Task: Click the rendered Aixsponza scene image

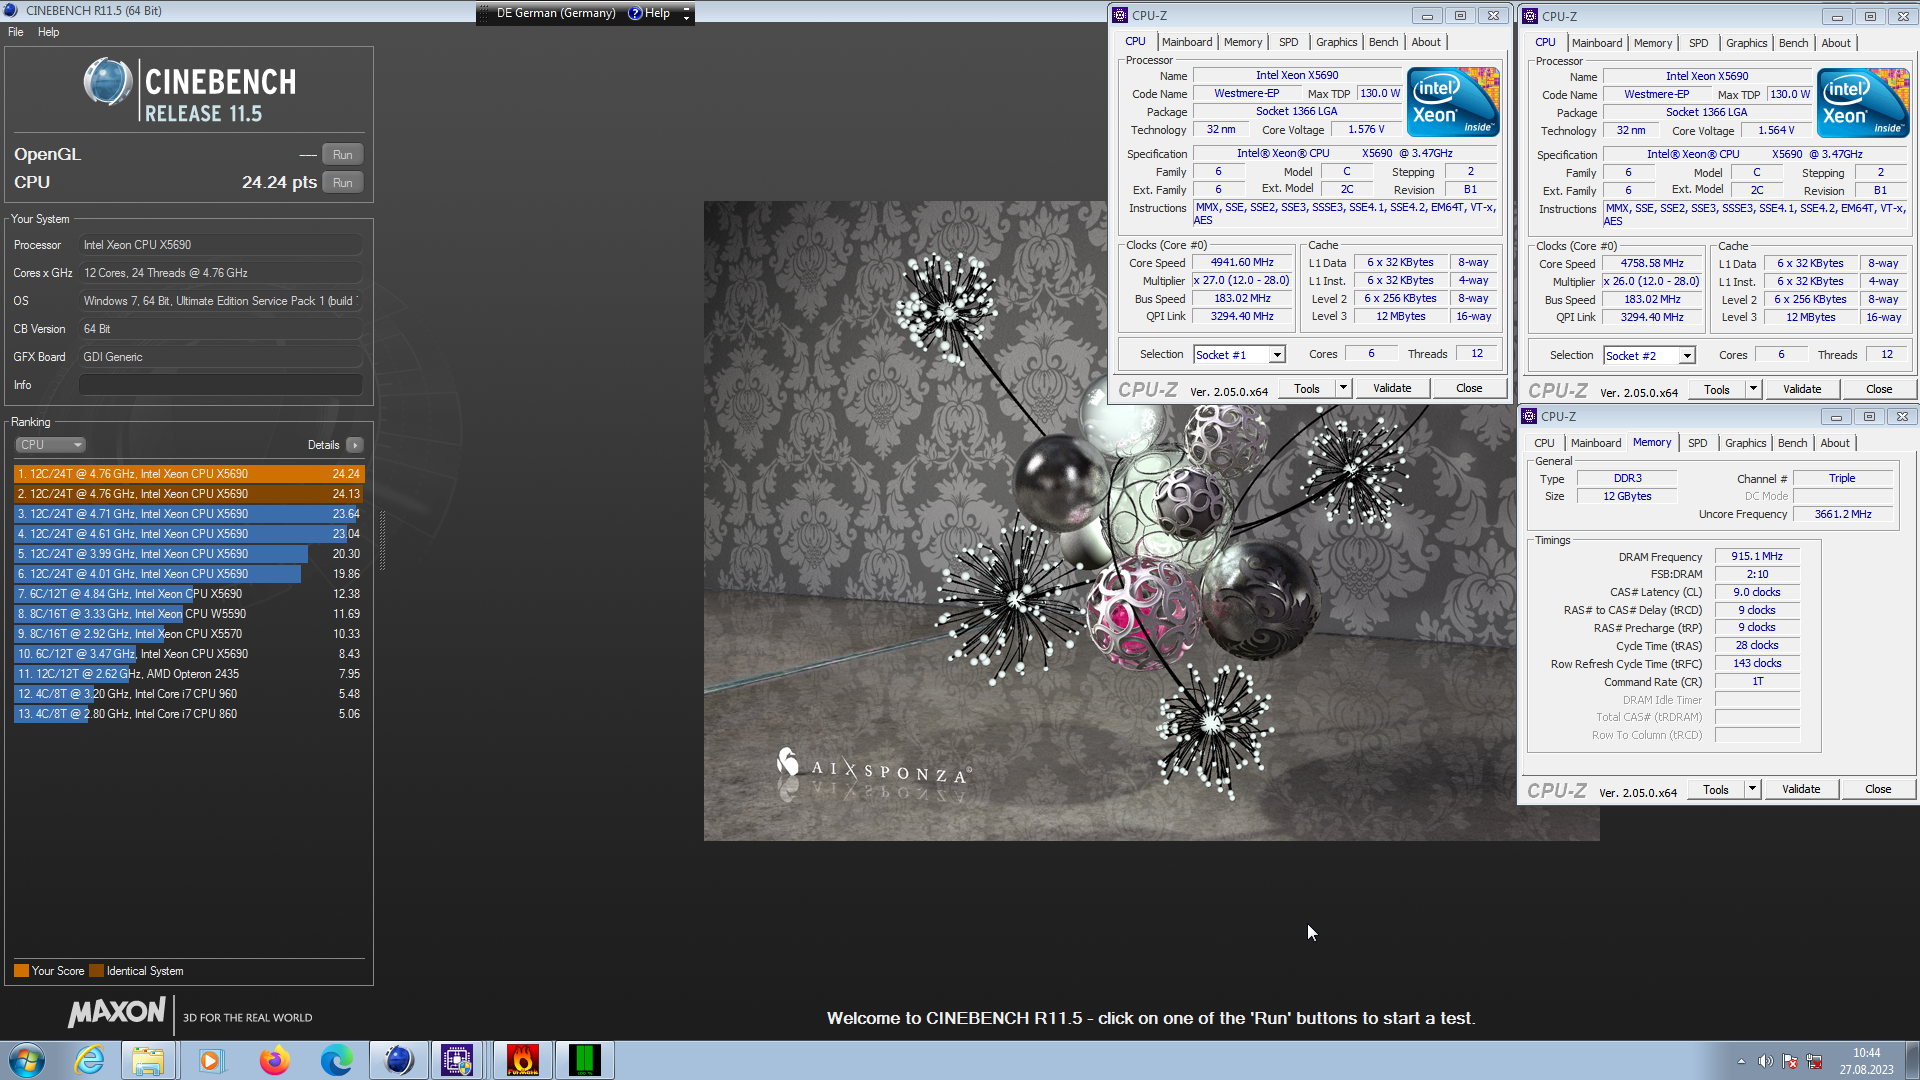Action: [1151, 521]
